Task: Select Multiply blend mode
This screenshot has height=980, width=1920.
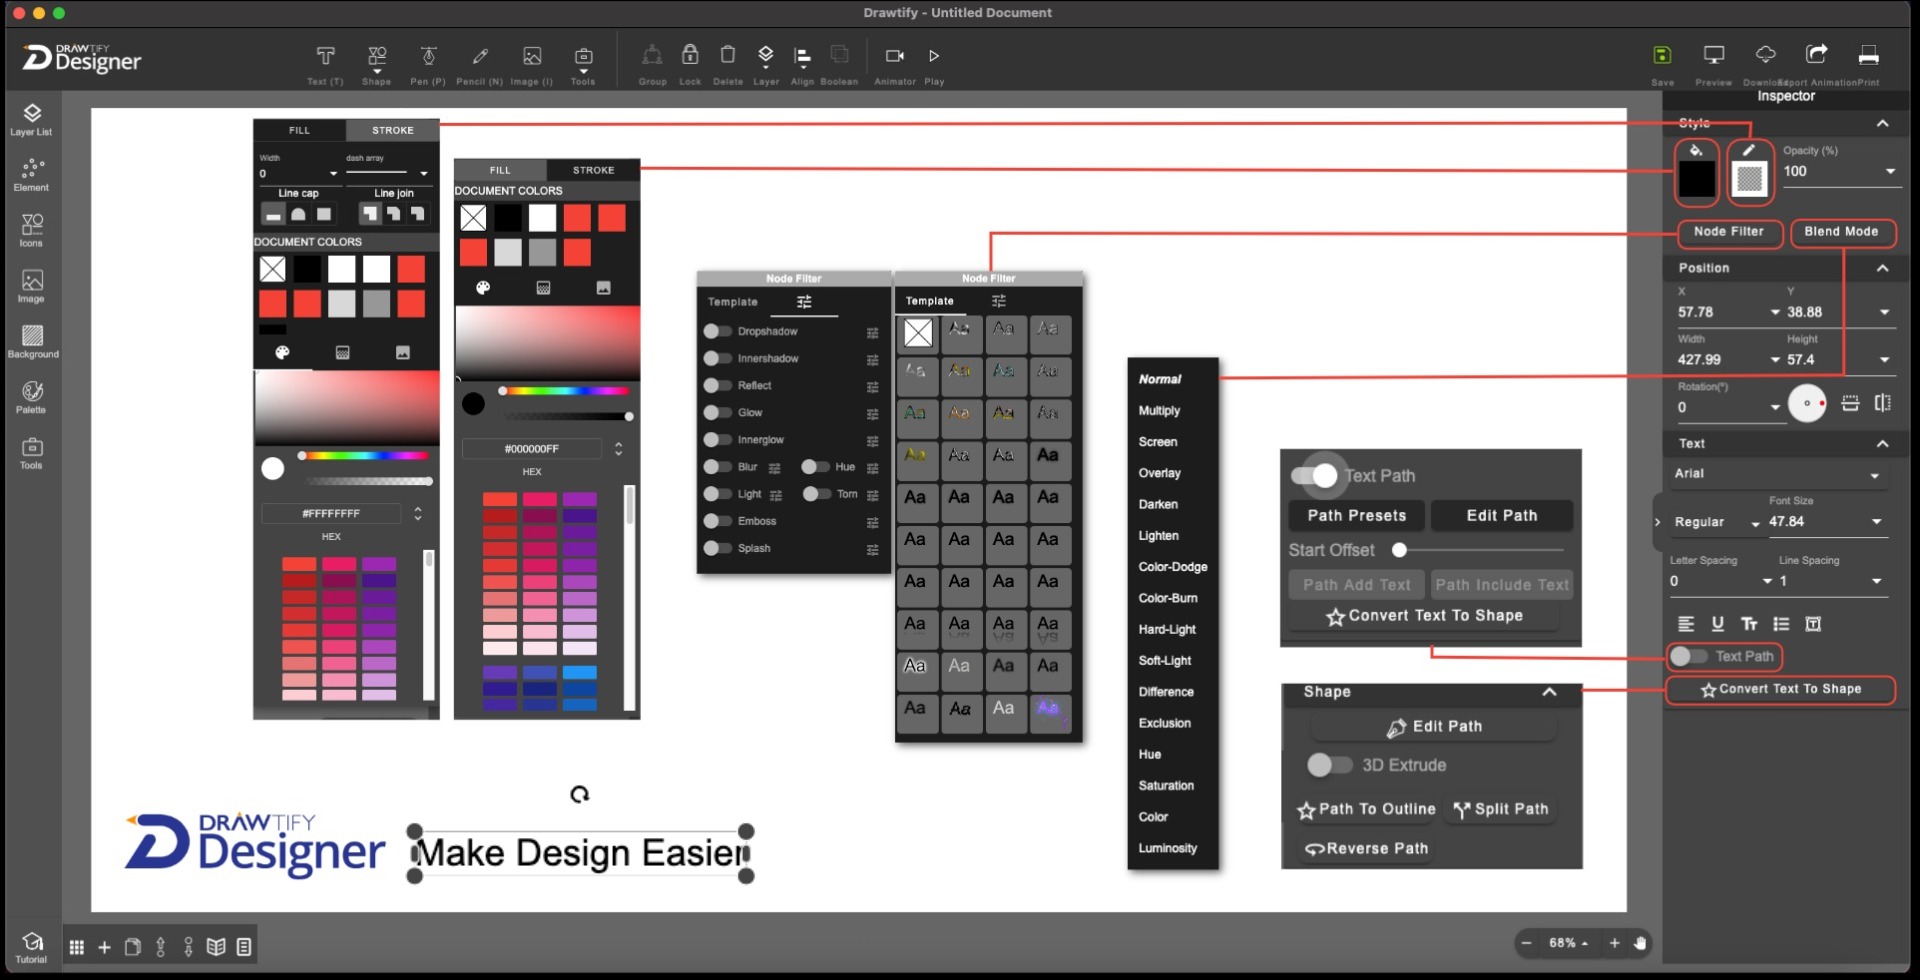Action: [1159, 411]
